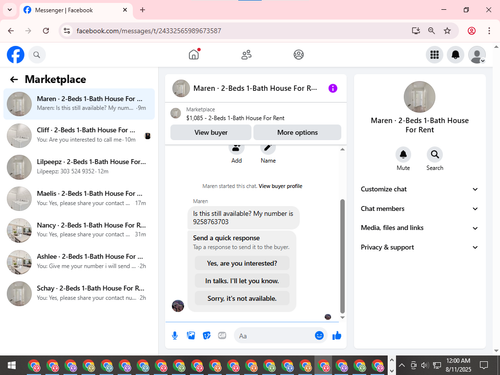The image size is (500, 375).
Task: Click the More options button
Action: tap(297, 132)
